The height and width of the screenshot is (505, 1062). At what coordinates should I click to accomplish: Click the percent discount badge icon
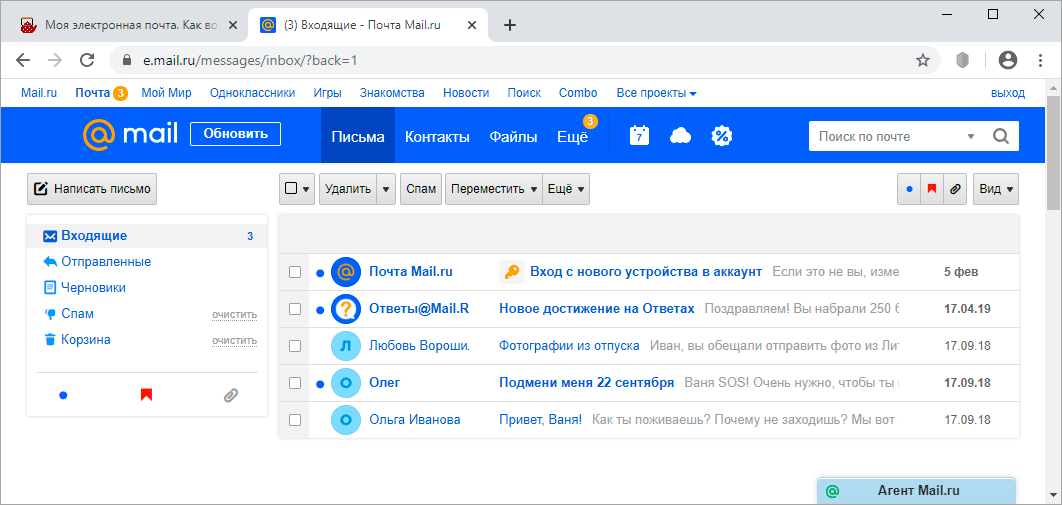(722, 136)
